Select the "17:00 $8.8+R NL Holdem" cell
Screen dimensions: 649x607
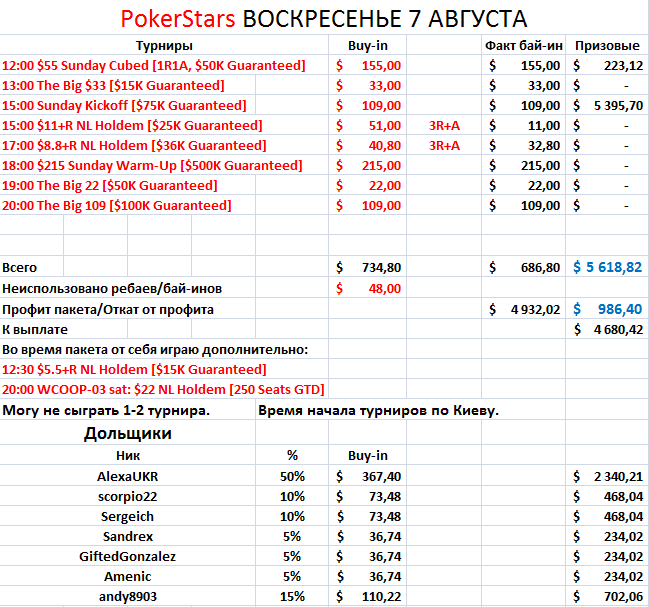134,145
